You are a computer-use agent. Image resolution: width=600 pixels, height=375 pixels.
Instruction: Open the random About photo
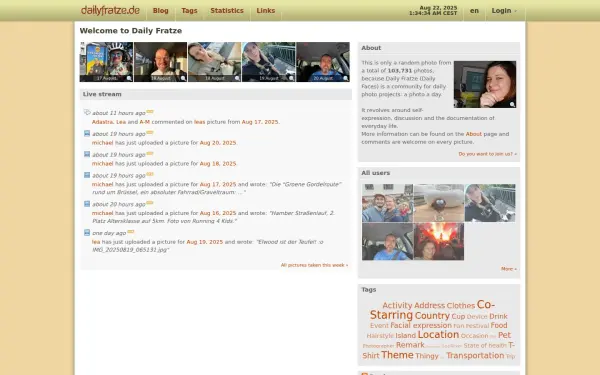485,84
